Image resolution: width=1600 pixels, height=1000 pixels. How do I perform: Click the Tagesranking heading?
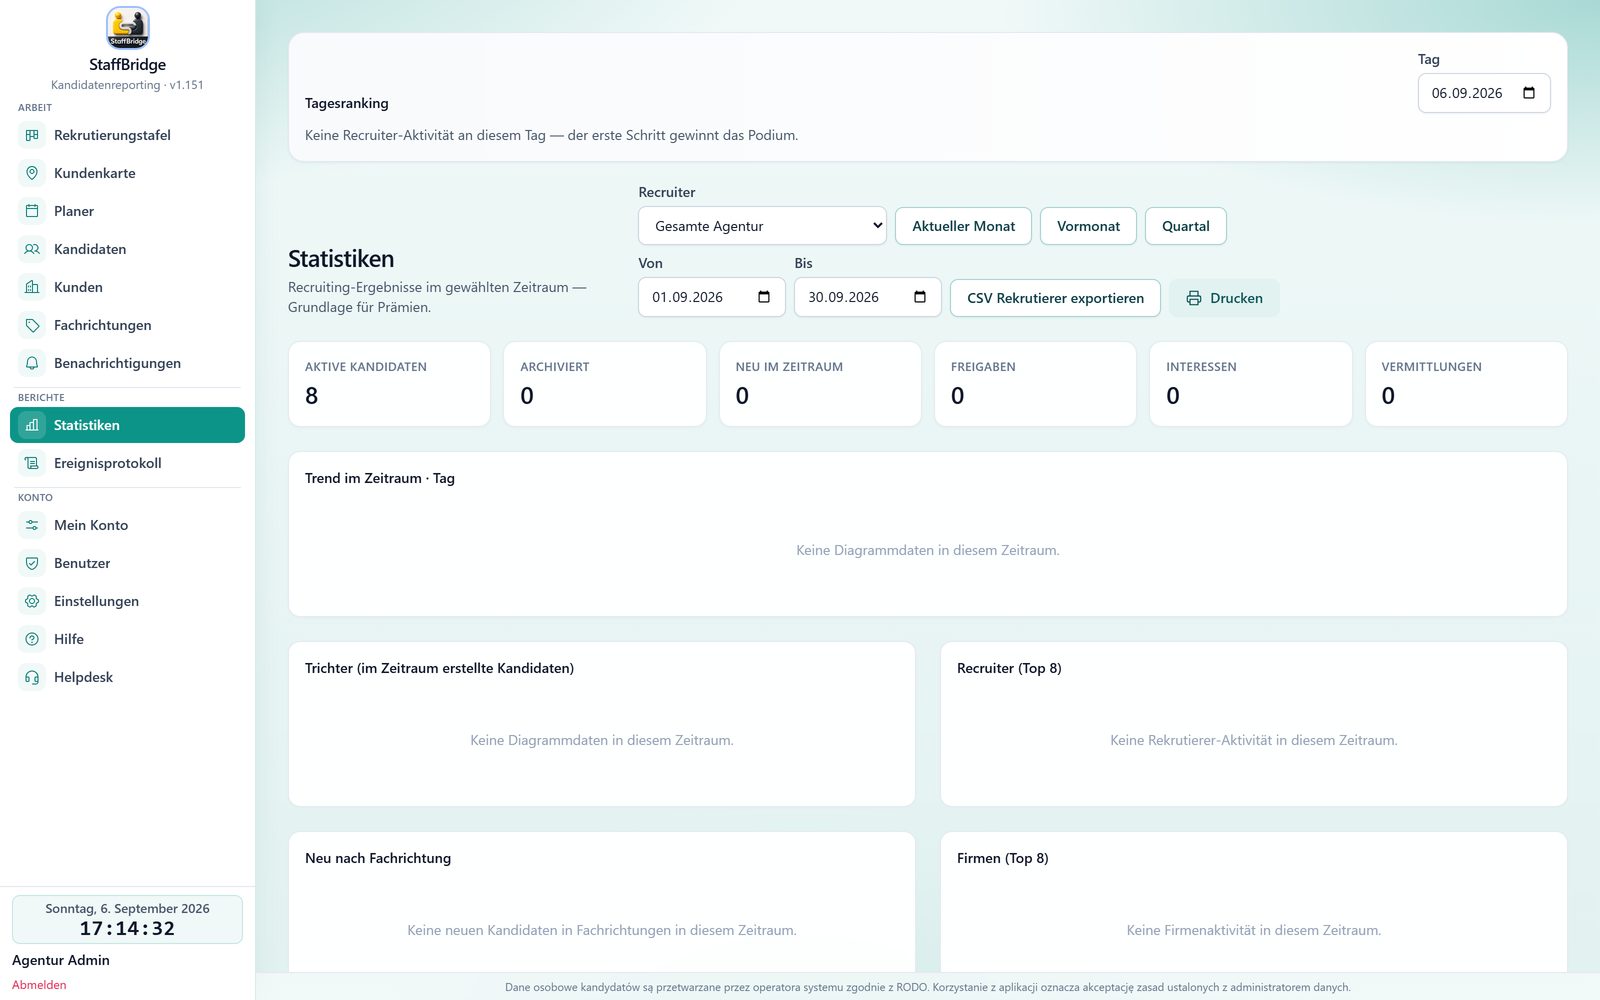click(x=347, y=103)
